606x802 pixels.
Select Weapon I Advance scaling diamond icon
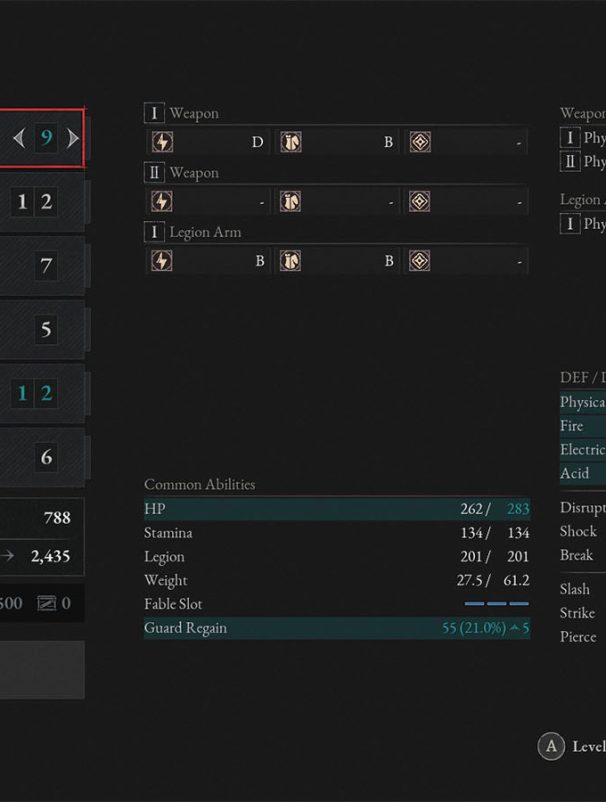coord(420,142)
